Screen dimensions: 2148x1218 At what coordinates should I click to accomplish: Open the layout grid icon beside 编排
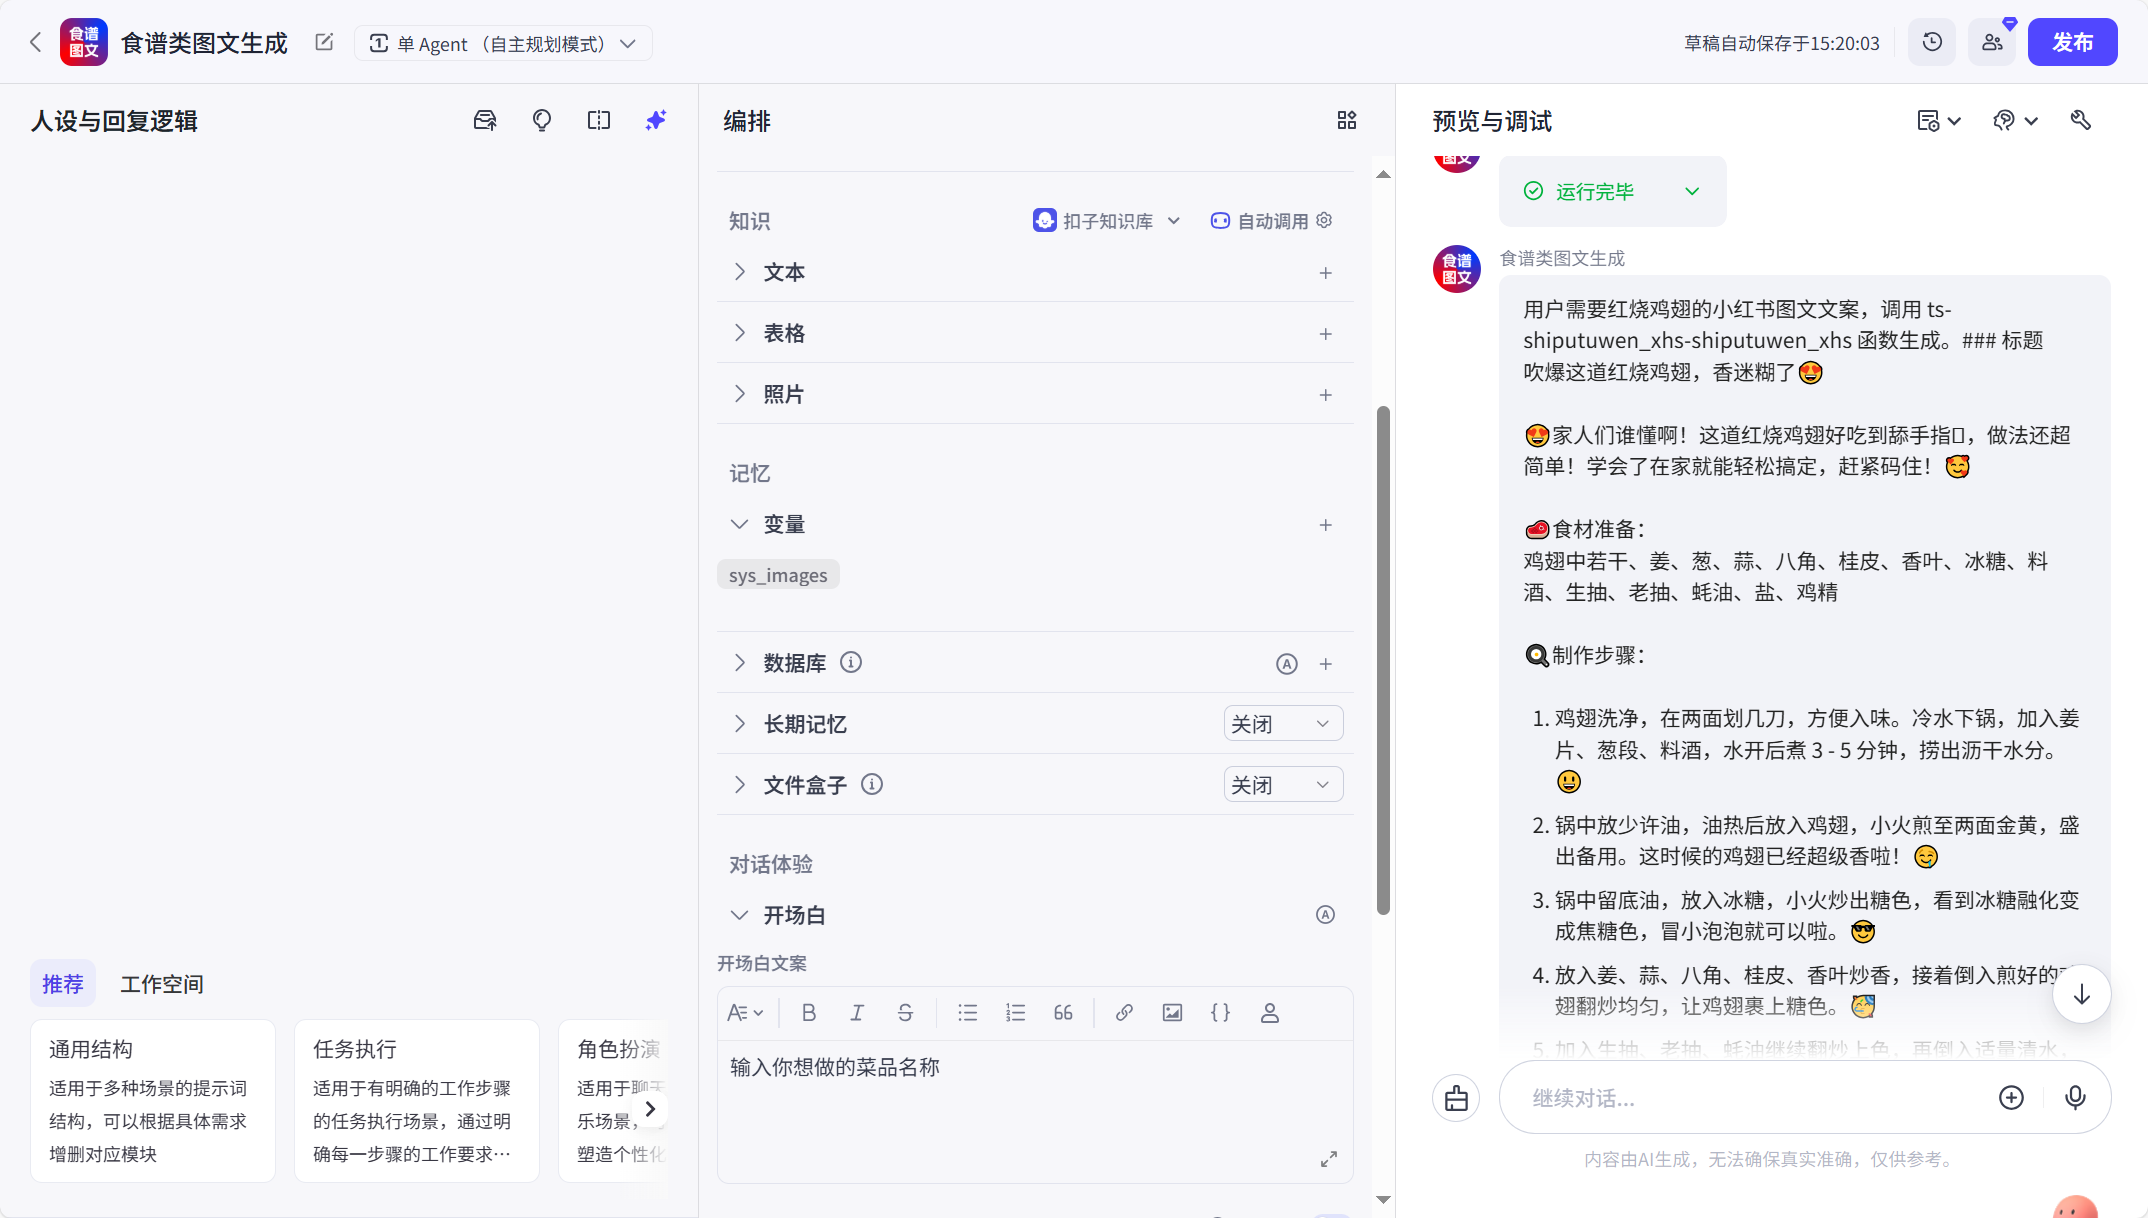coord(1346,120)
